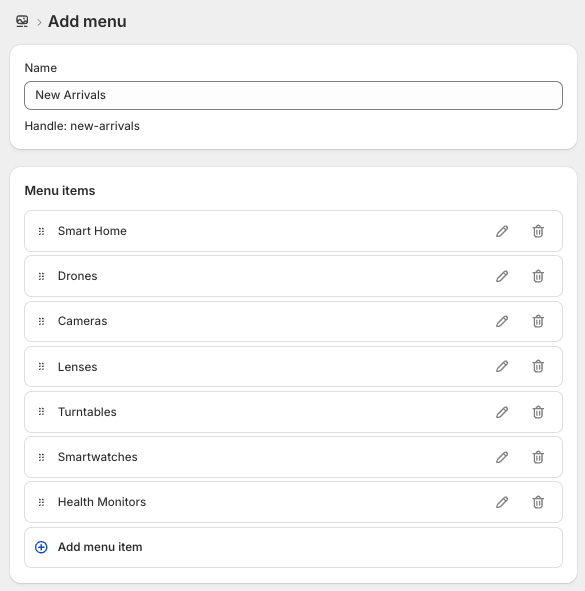
Task: Edit the Drones menu item
Action: 502,276
